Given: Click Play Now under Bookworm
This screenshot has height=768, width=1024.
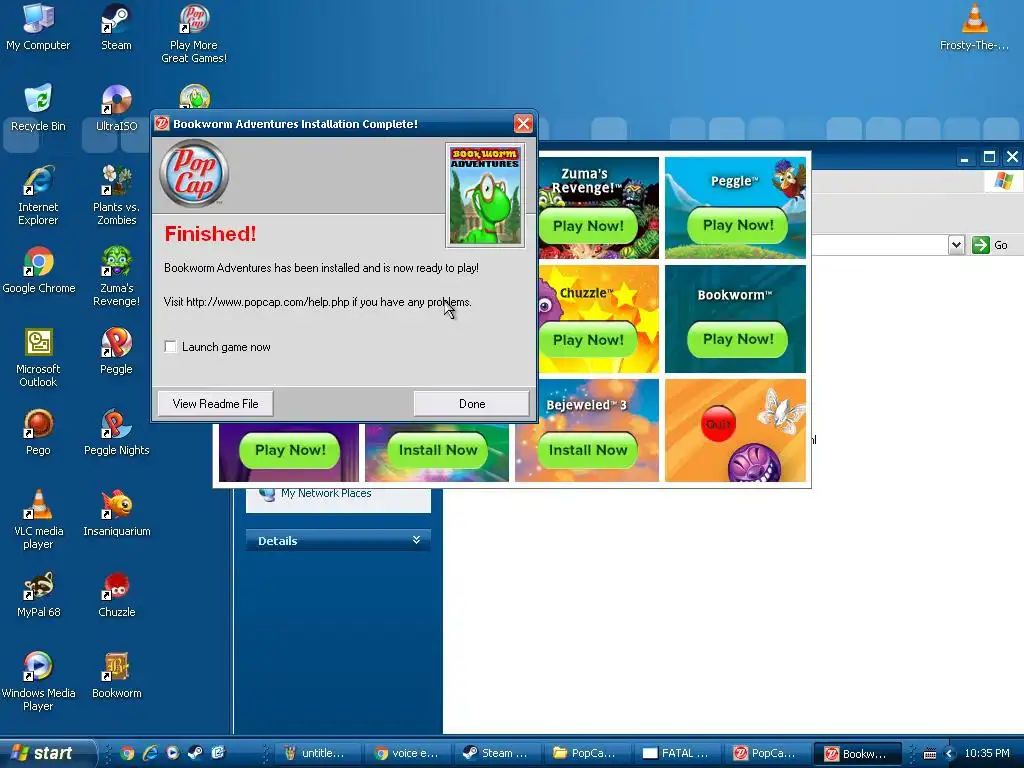Looking at the screenshot, I should (737, 340).
